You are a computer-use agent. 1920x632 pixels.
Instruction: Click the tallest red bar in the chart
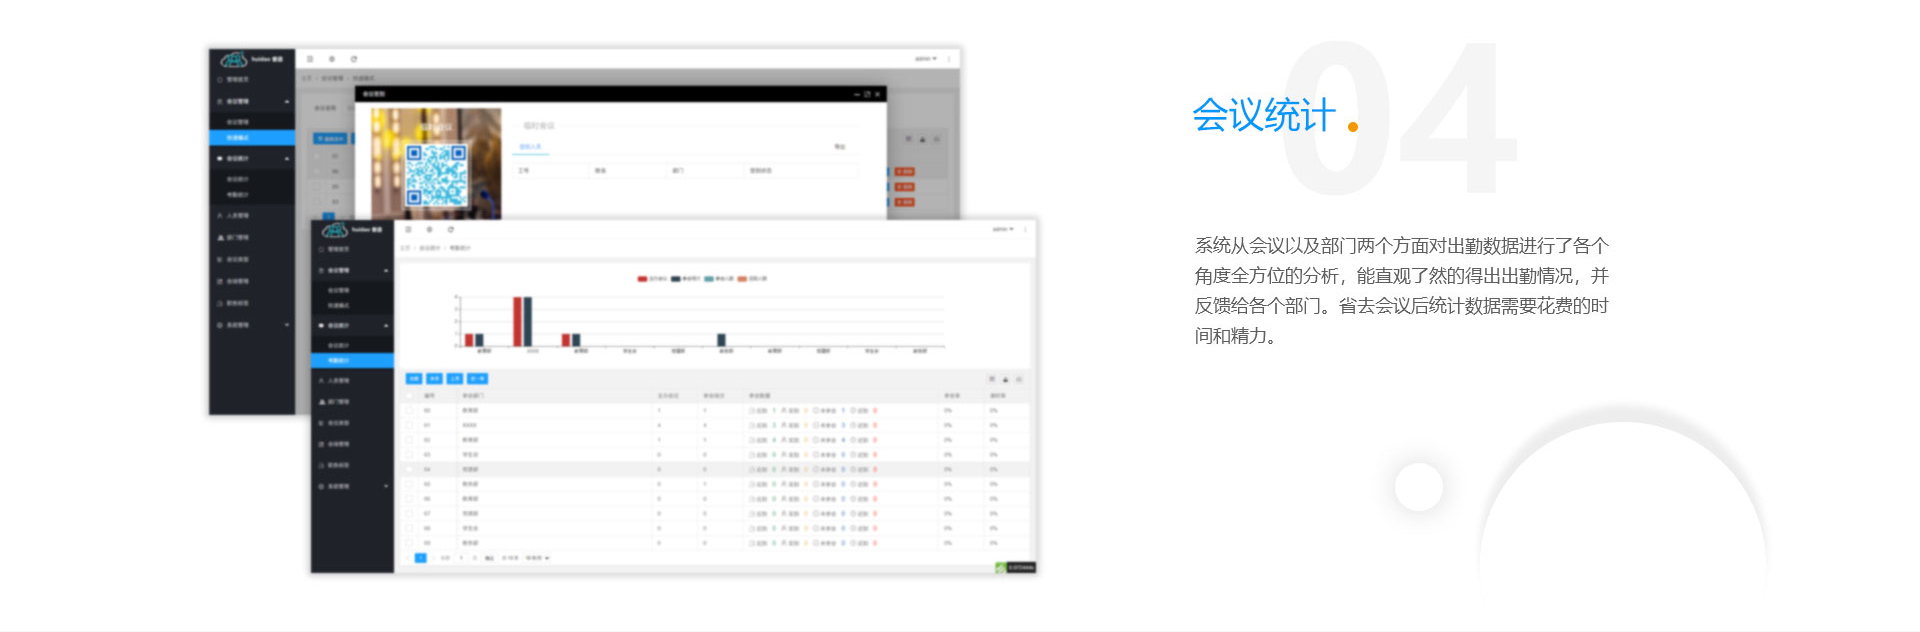tap(517, 322)
